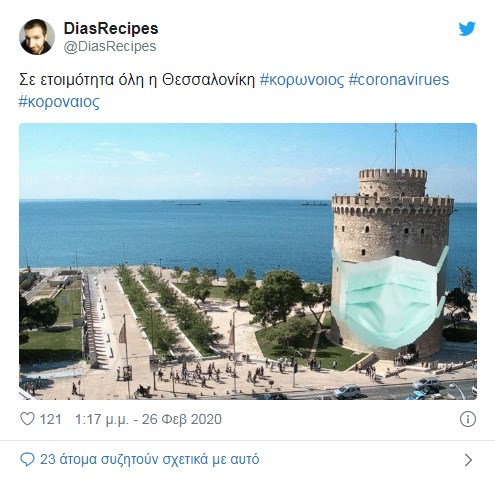Click the surgical mask on the tower

point(390,297)
